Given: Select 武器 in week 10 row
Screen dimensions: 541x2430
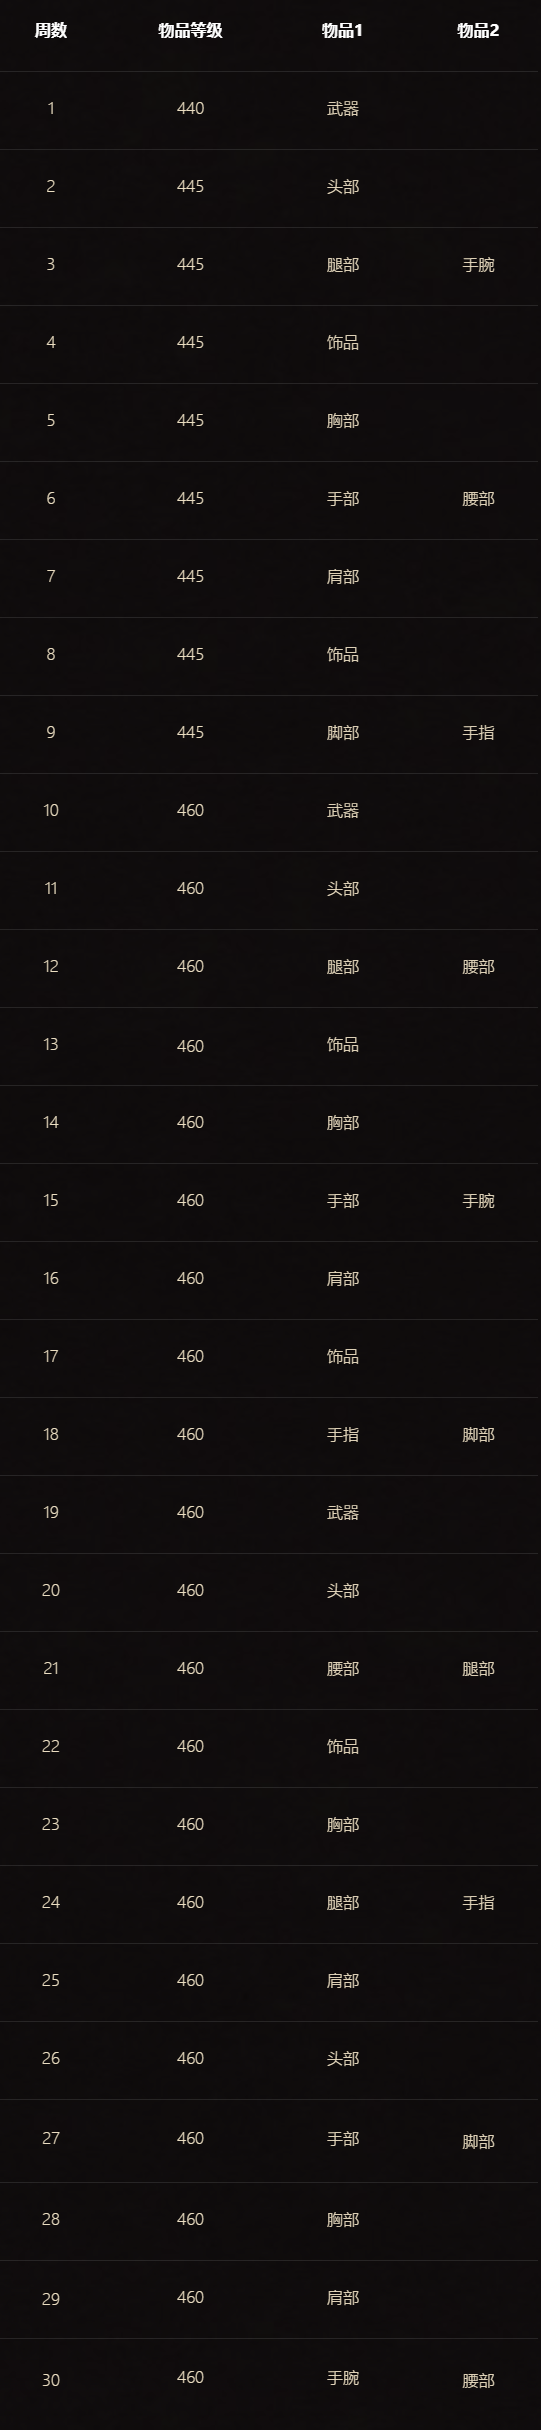Looking at the screenshot, I should pyautogui.click(x=342, y=810).
